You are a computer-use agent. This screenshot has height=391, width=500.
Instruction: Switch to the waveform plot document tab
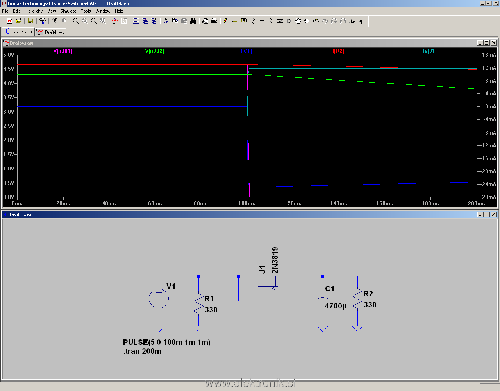(x=50, y=32)
